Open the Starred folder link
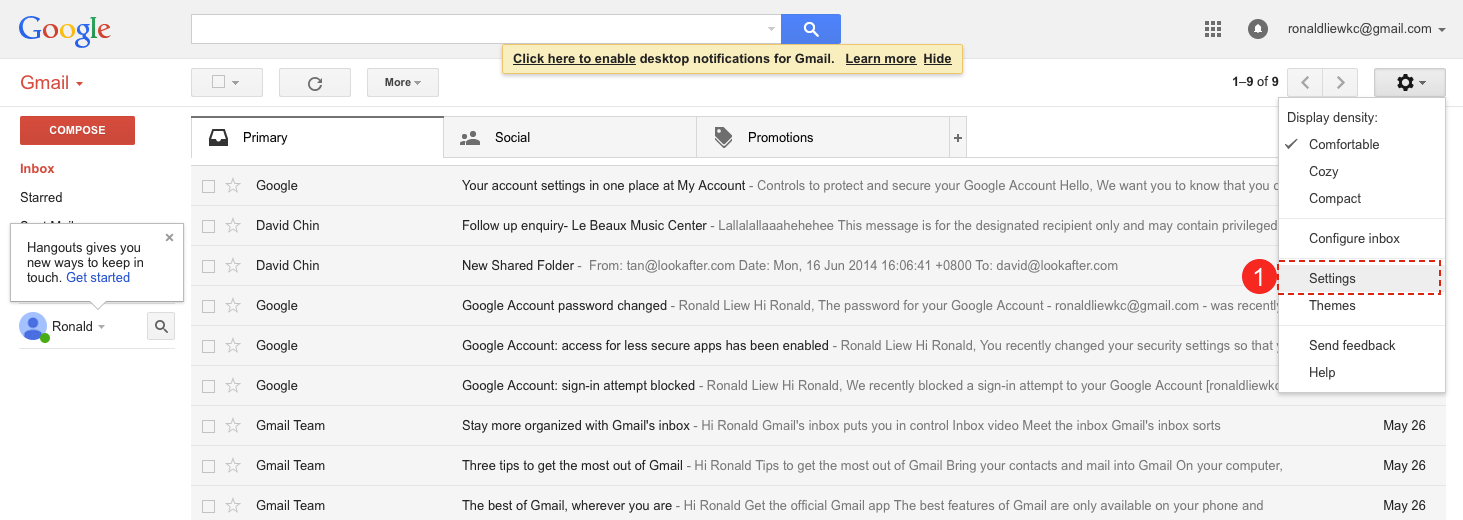Viewport: 1463px width, 520px height. 41,198
